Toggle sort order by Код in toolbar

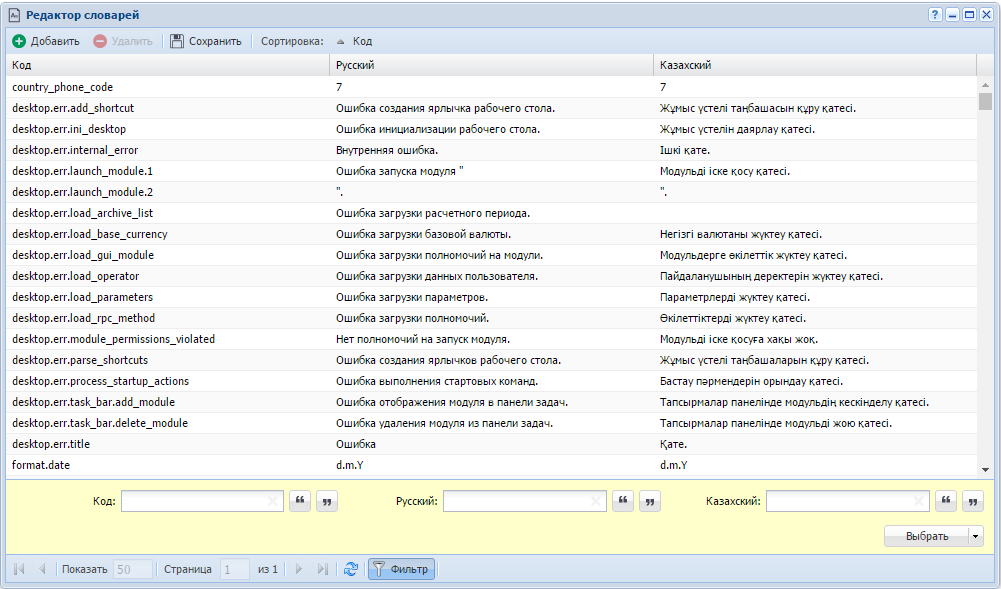354,41
